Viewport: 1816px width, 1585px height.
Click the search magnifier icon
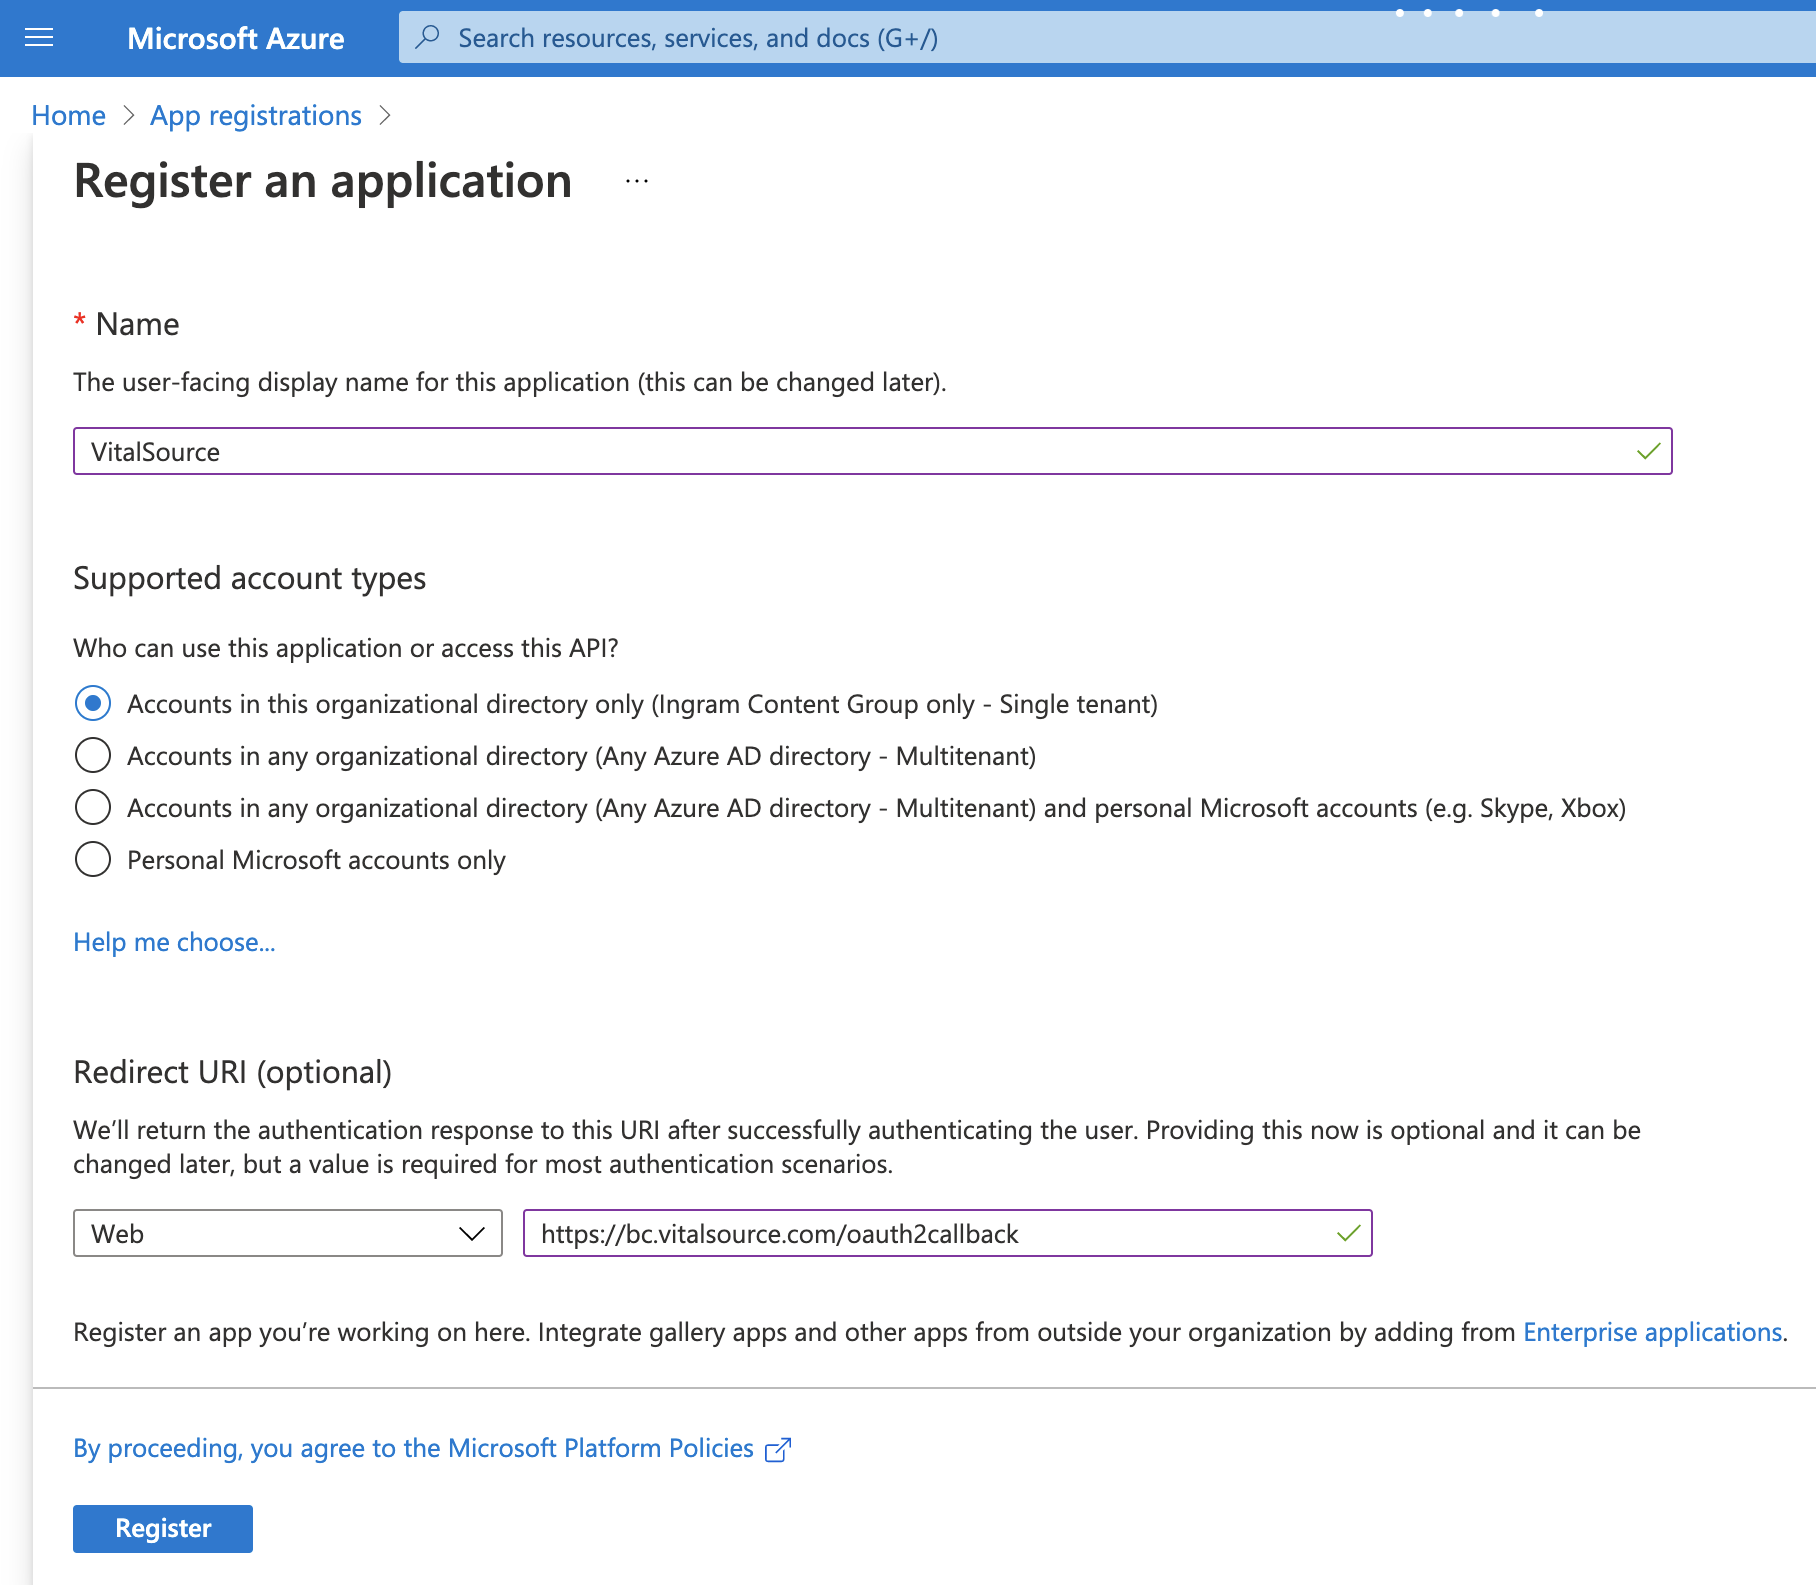(x=428, y=37)
